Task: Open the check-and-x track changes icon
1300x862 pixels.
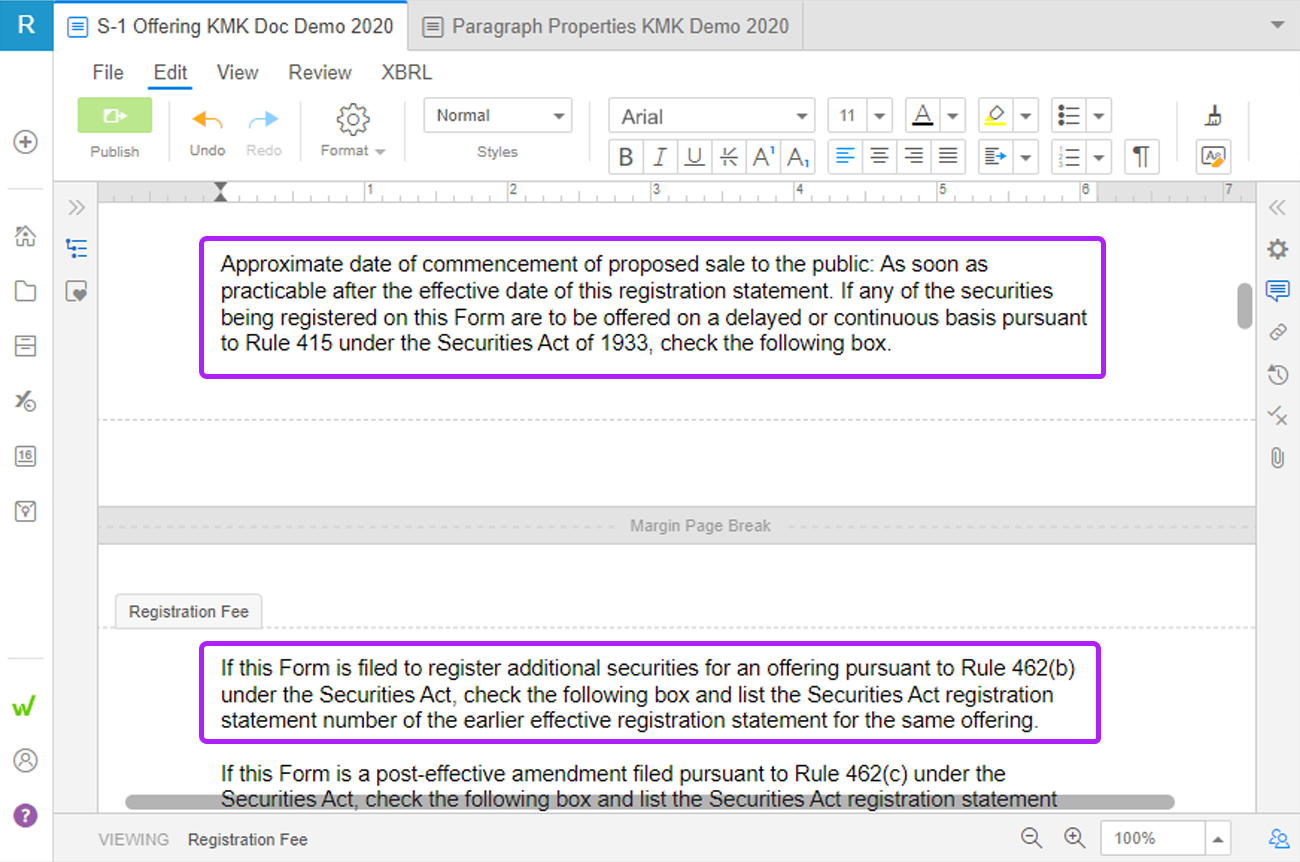Action: click(1277, 415)
